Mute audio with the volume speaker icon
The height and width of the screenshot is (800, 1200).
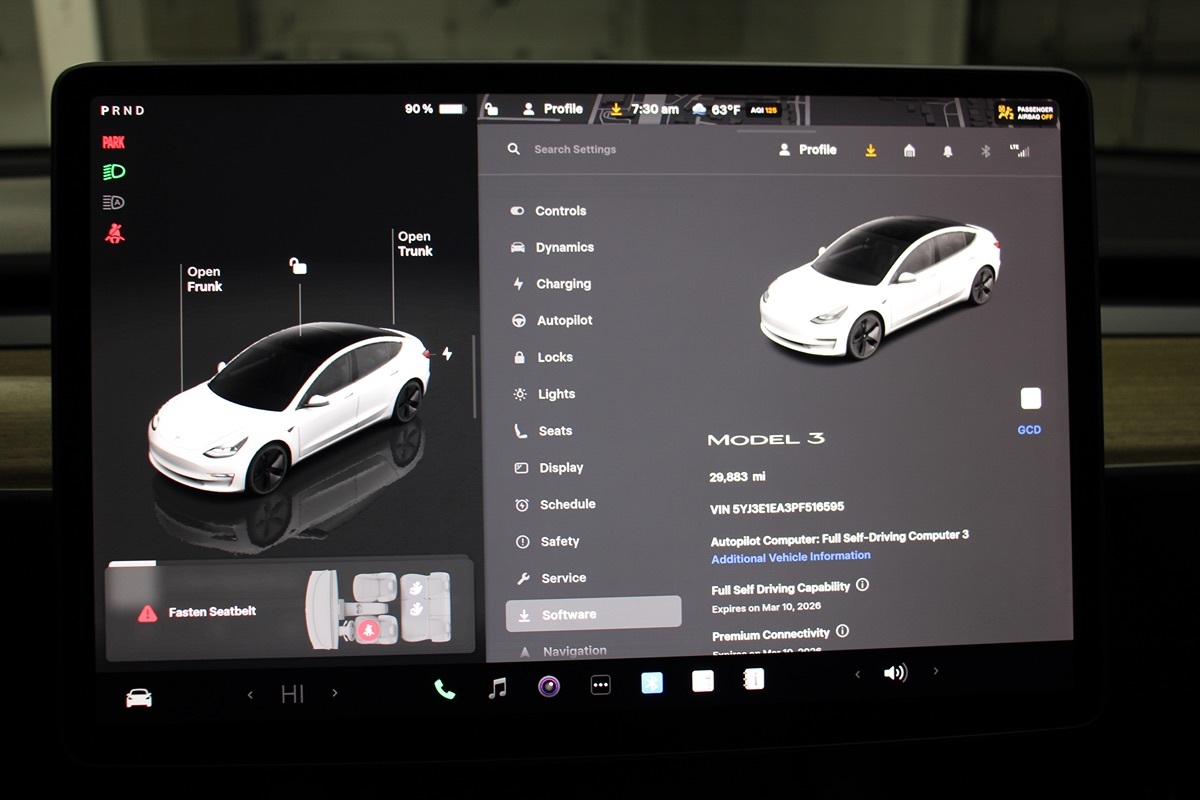coord(895,673)
